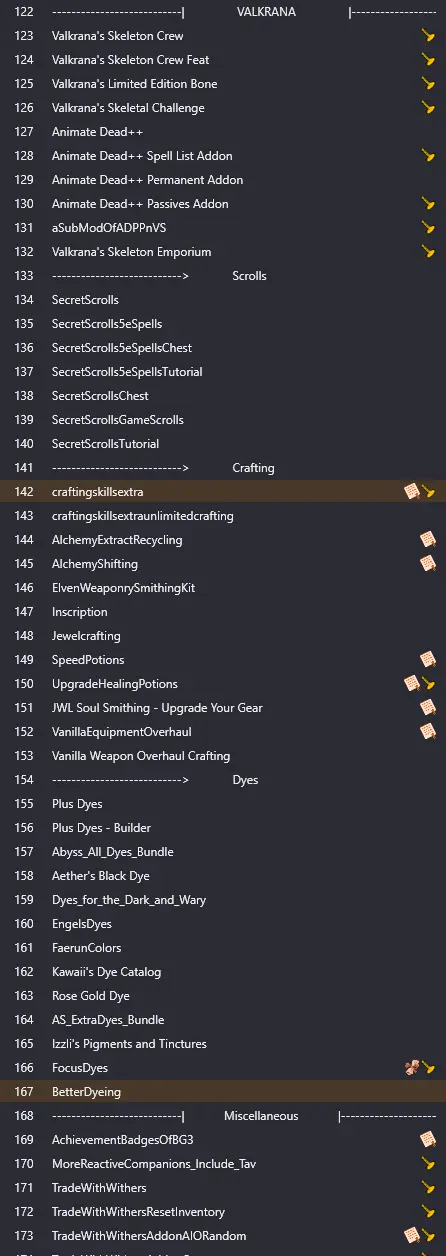Image resolution: width=446 pixels, height=1256 pixels.
Task: Click the parchment icon beside JWL Soul Smithing
Action: (x=428, y=708)
